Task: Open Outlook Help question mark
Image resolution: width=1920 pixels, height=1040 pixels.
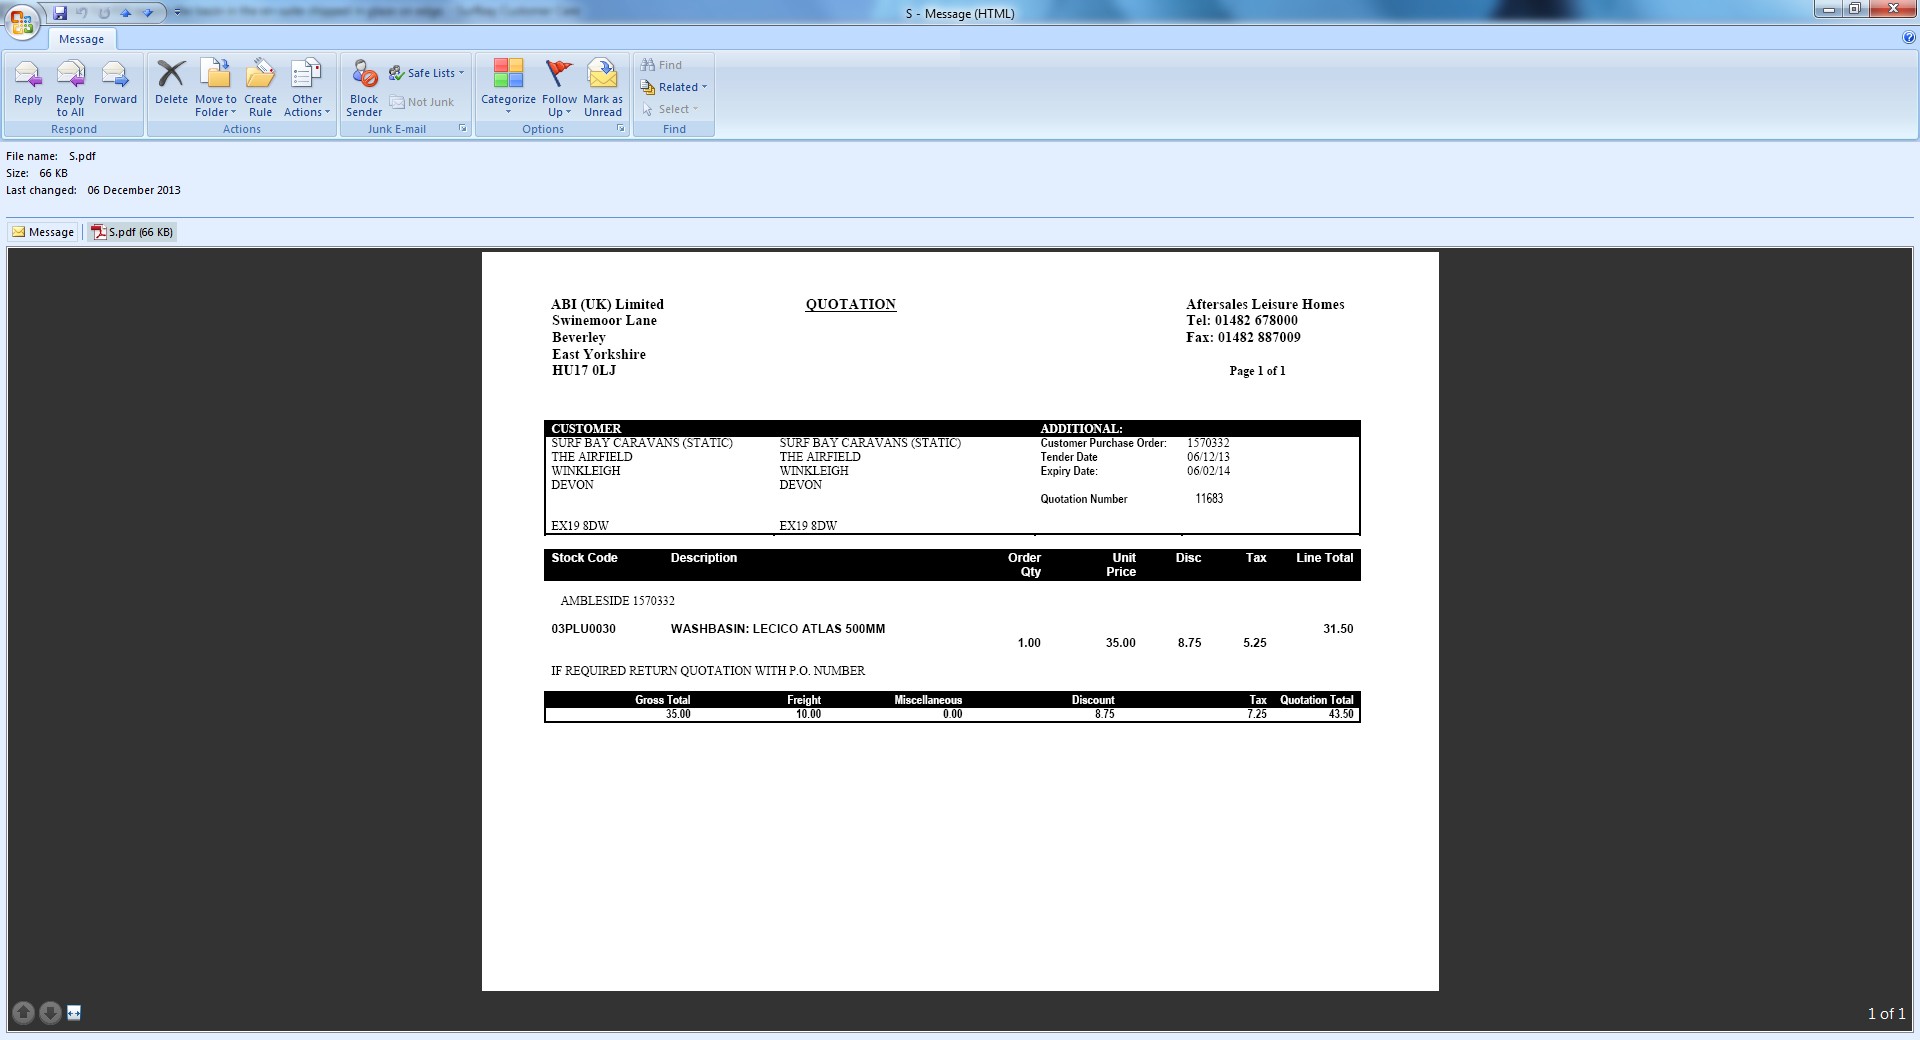Action: pyautogui.click(x=1909, y=38)
